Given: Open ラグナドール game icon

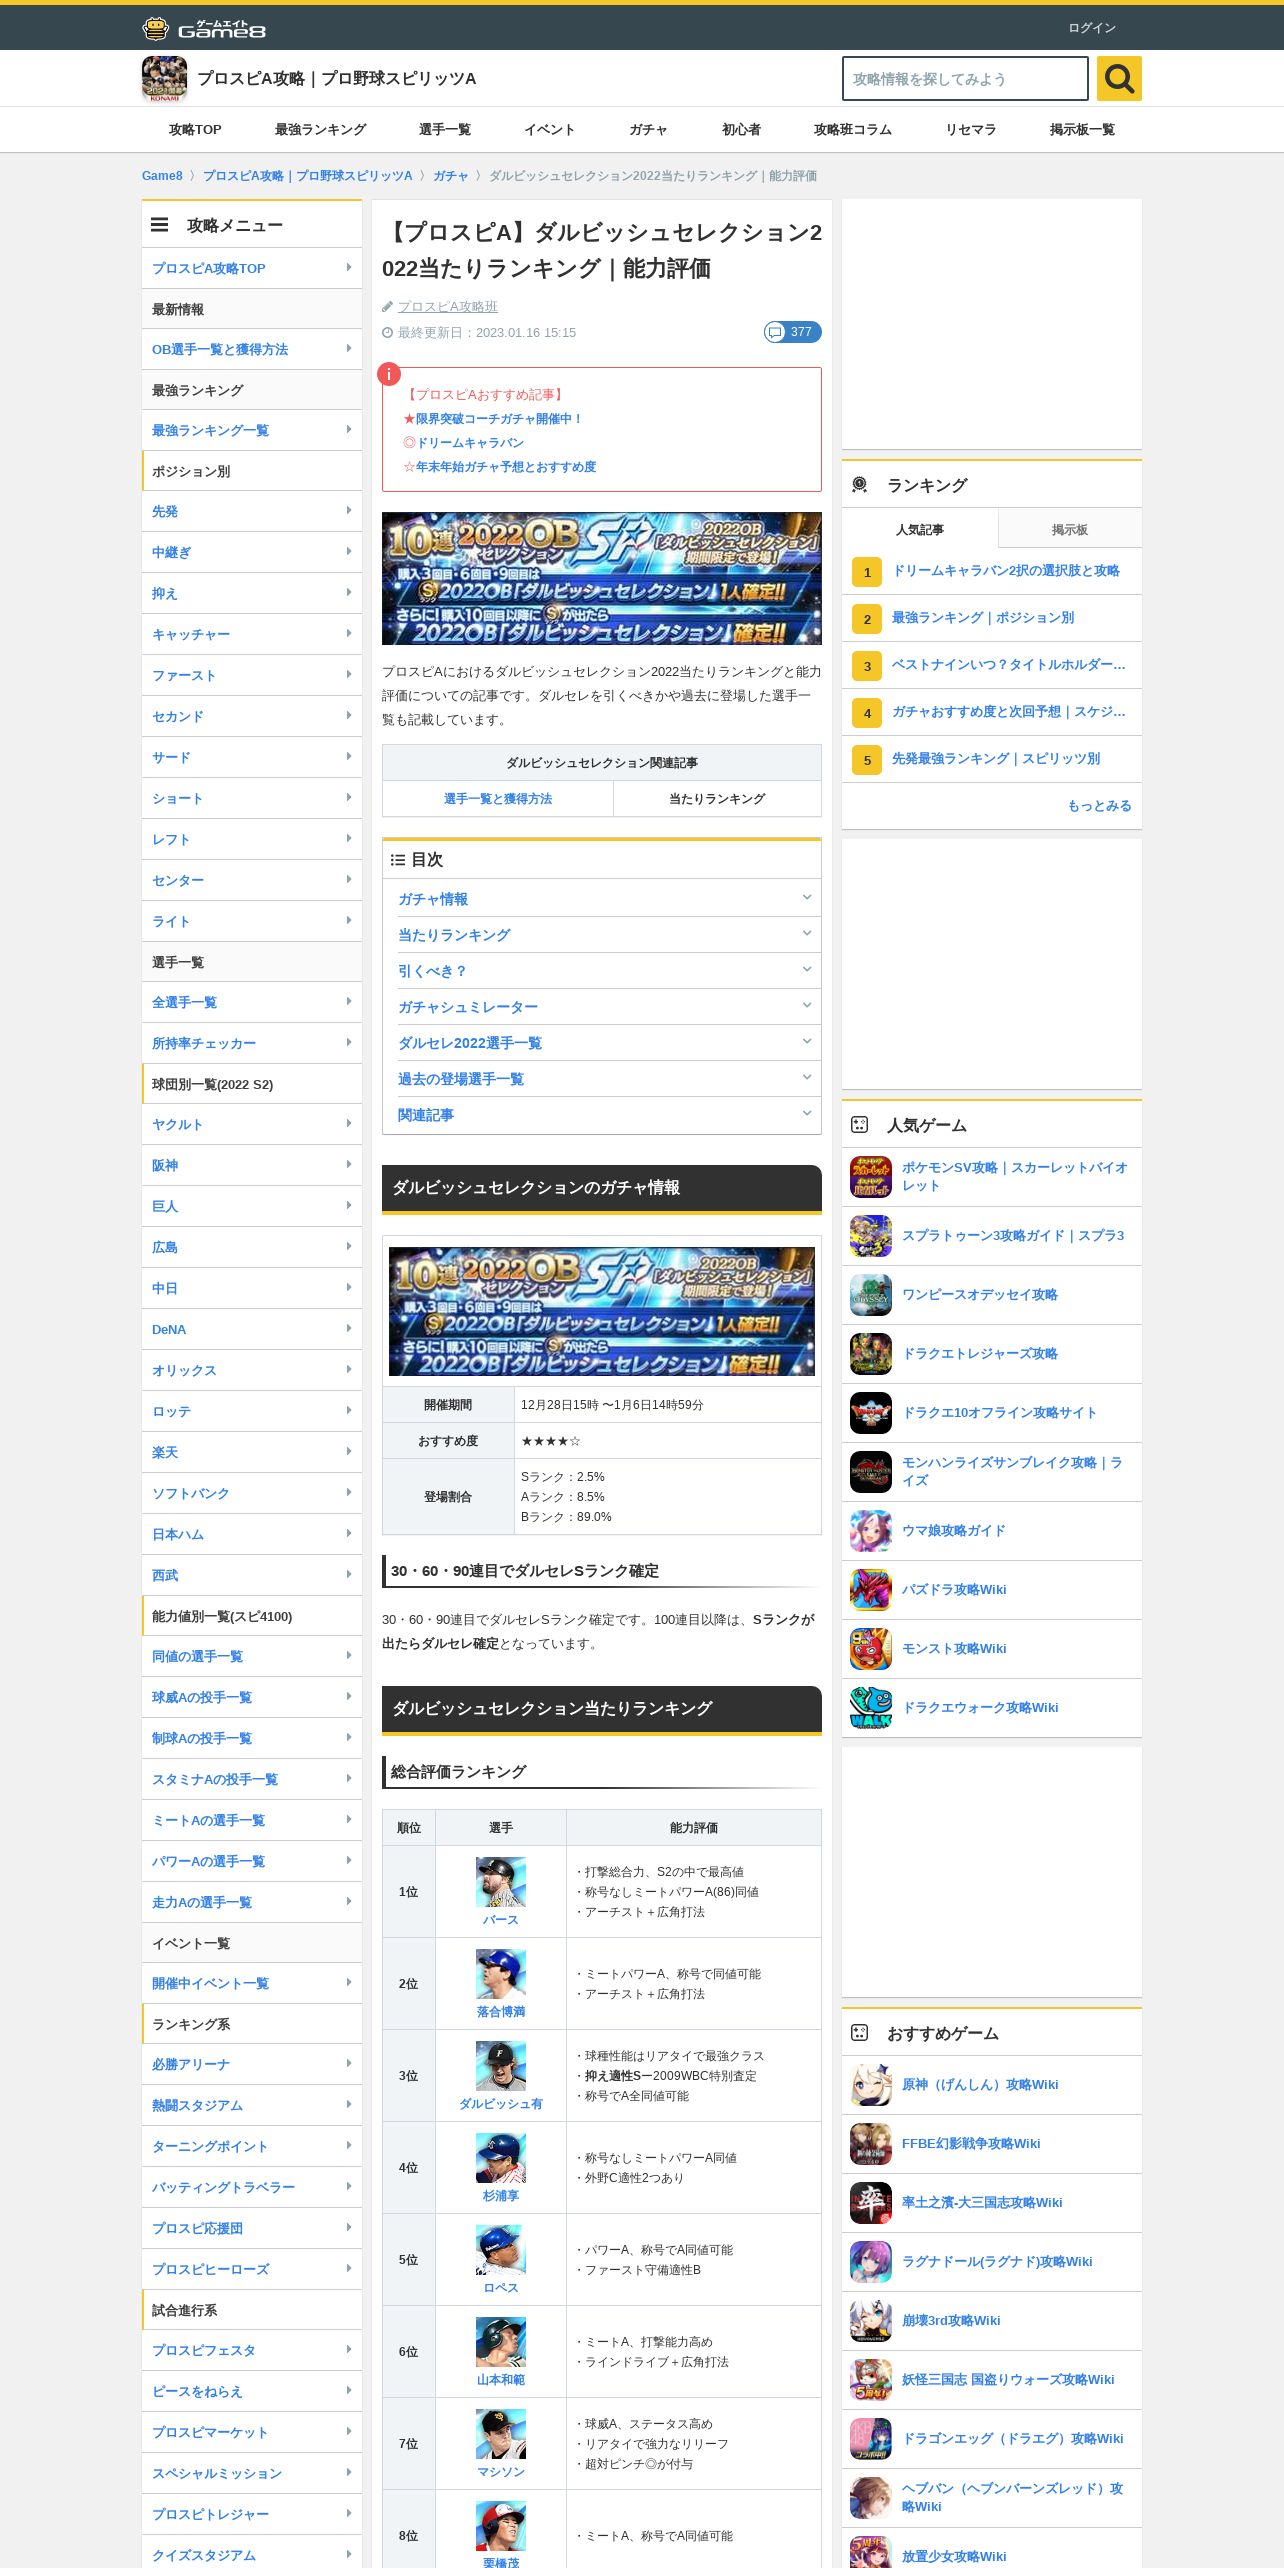Looking at the screenshot, I should pyautogui.click(x=871, y=2262).
